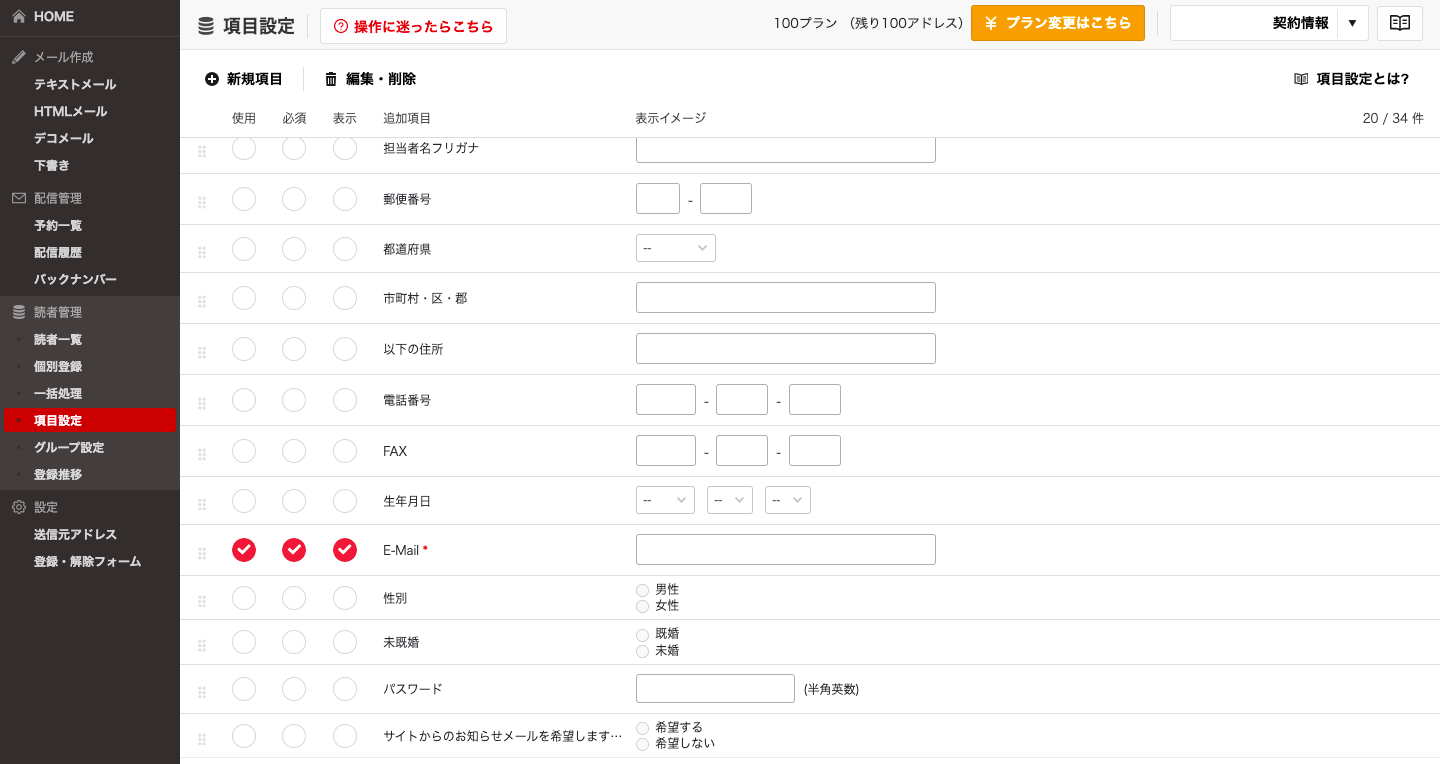Click the E-Mail text input field
1440x764 pixels.
pyautogui.click(x=785, y=550)
